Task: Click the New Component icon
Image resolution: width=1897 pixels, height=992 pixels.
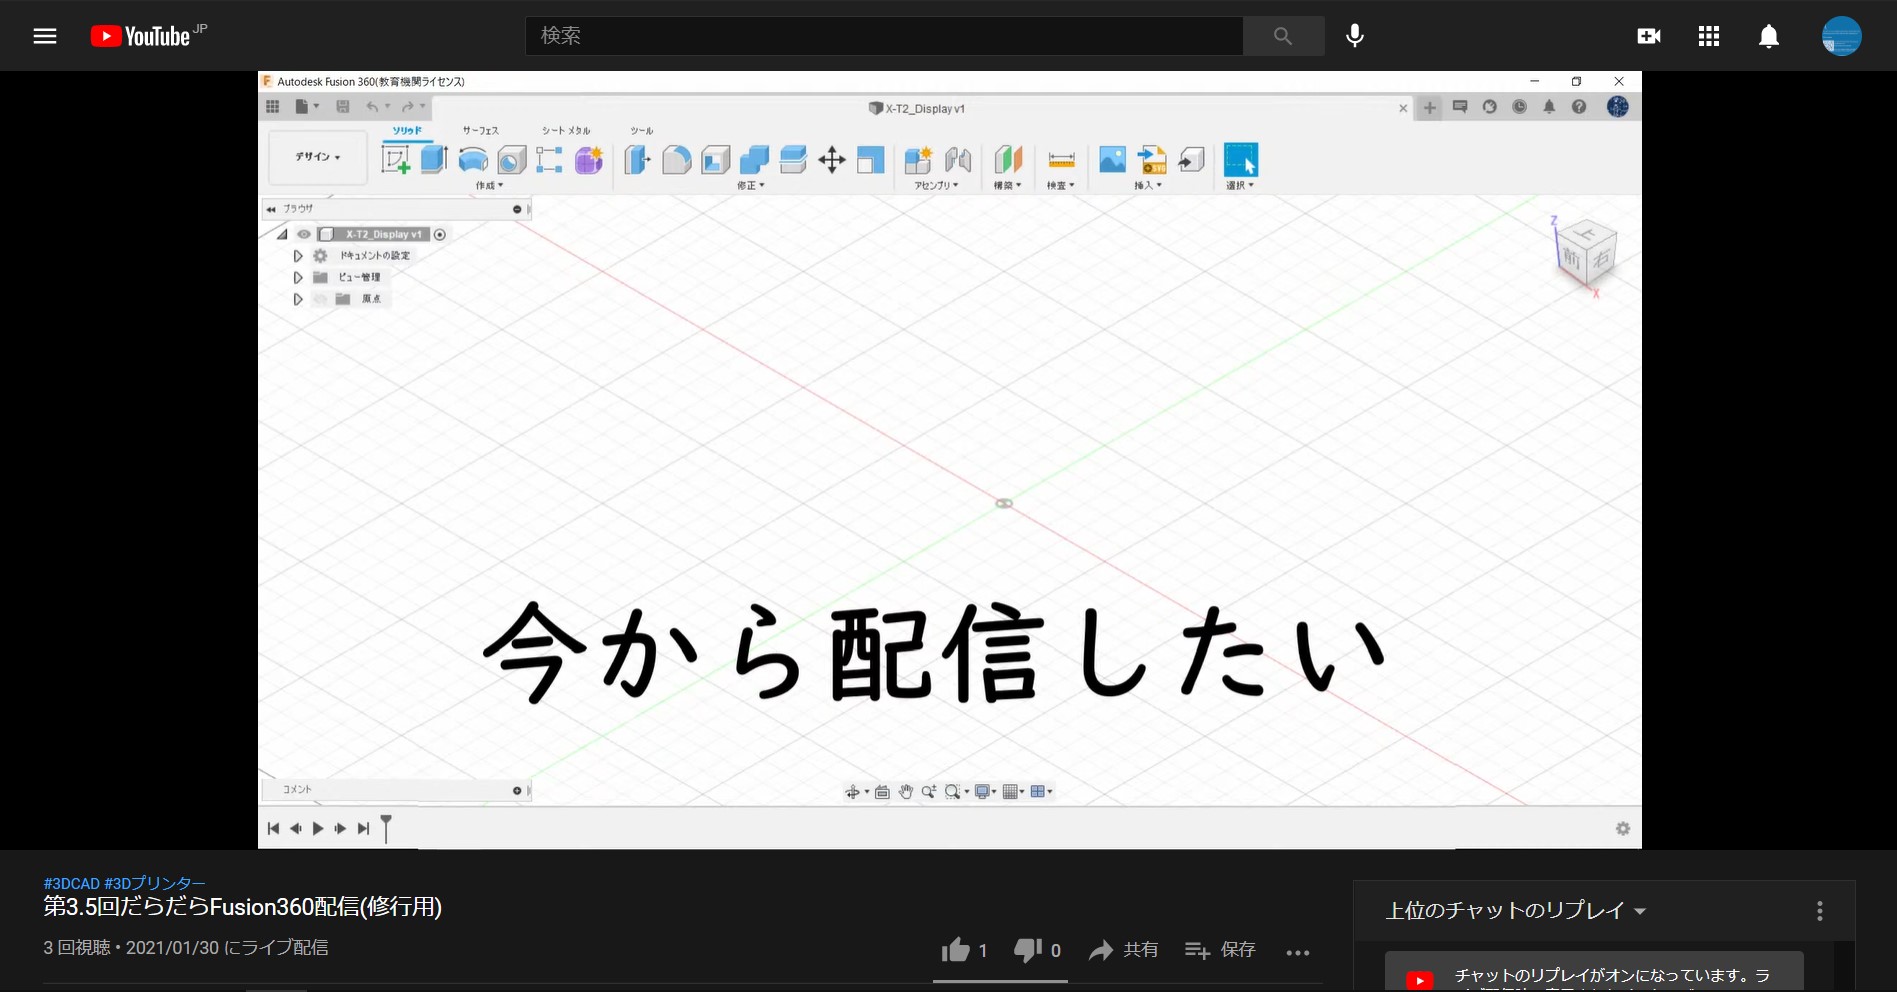Action: [918, 160]
